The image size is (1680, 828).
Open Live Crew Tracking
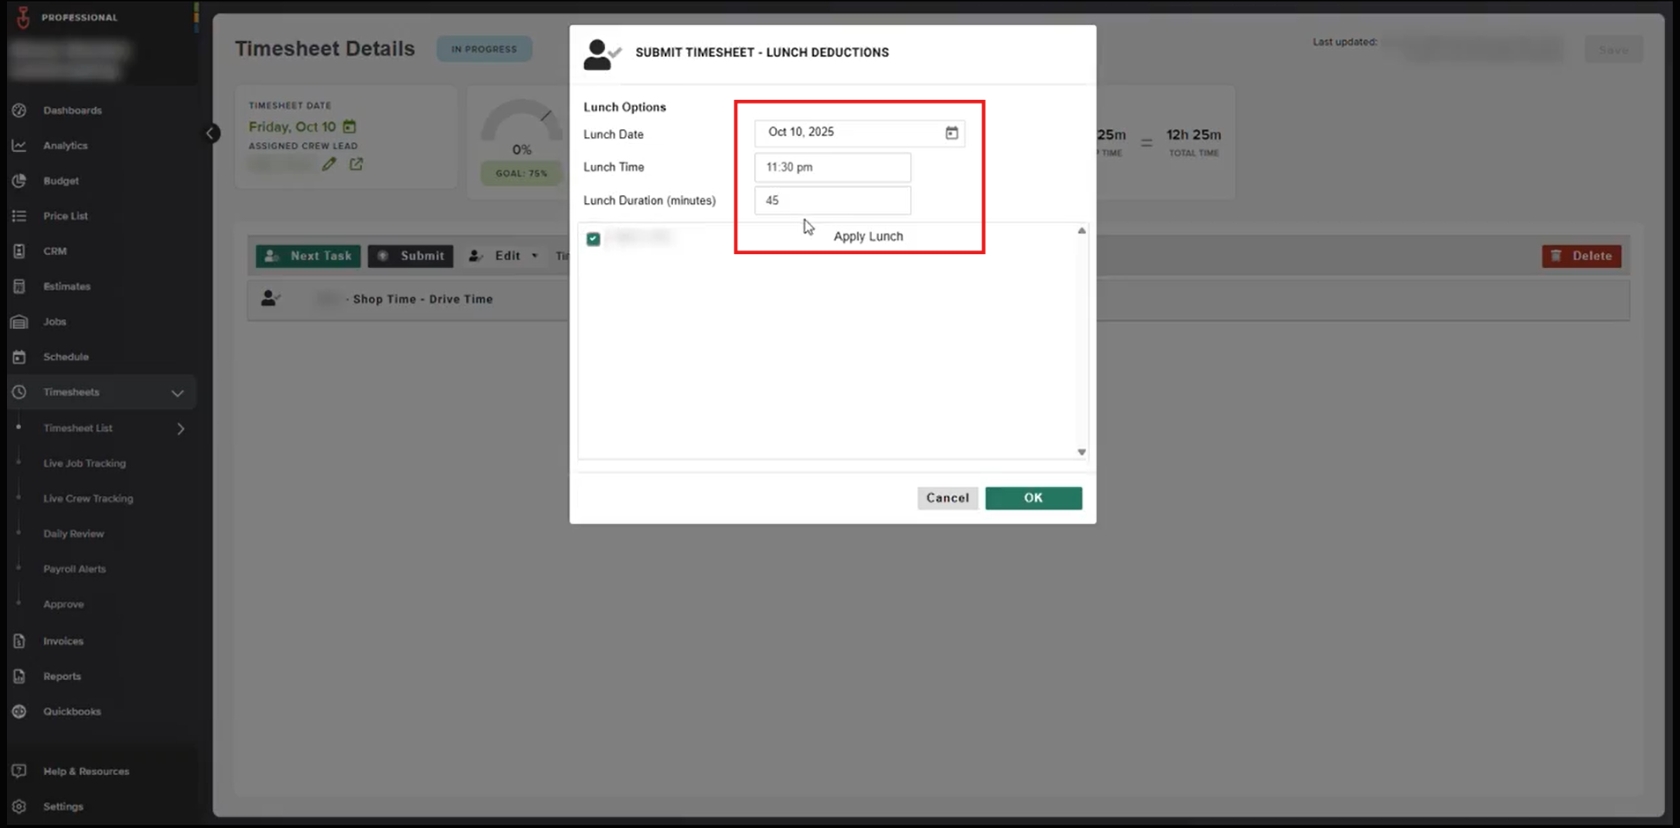(x=88, y=499)
